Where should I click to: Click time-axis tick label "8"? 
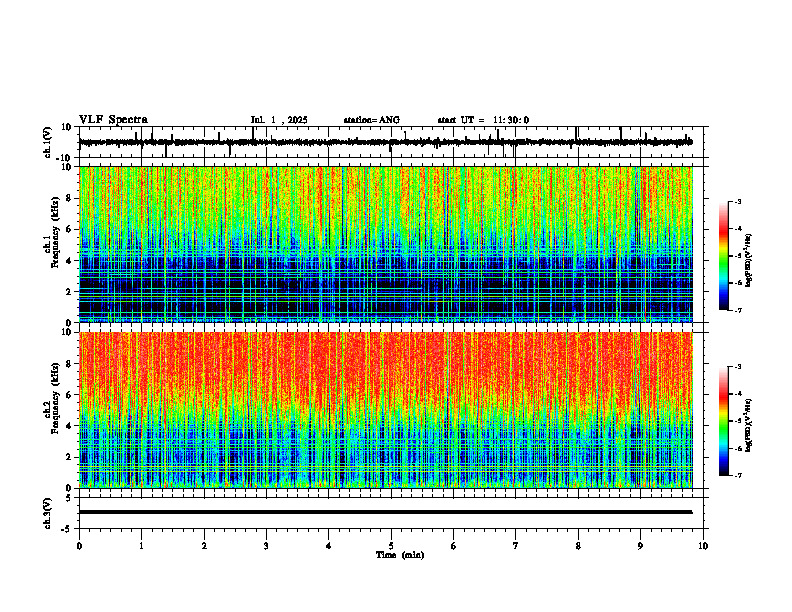578,546
